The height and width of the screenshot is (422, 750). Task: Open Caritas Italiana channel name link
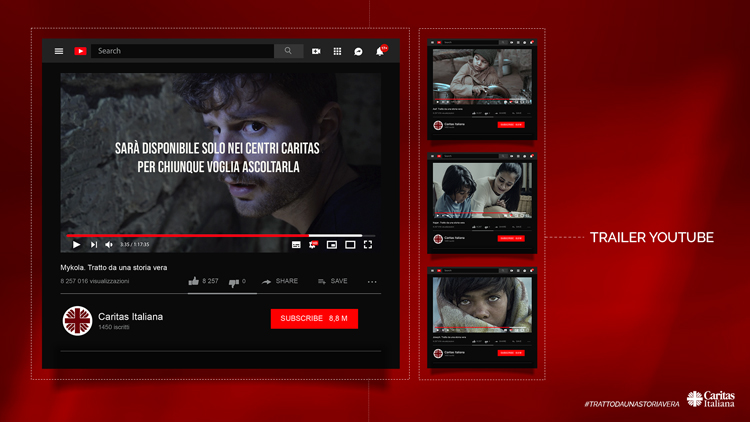click(131, 317)
